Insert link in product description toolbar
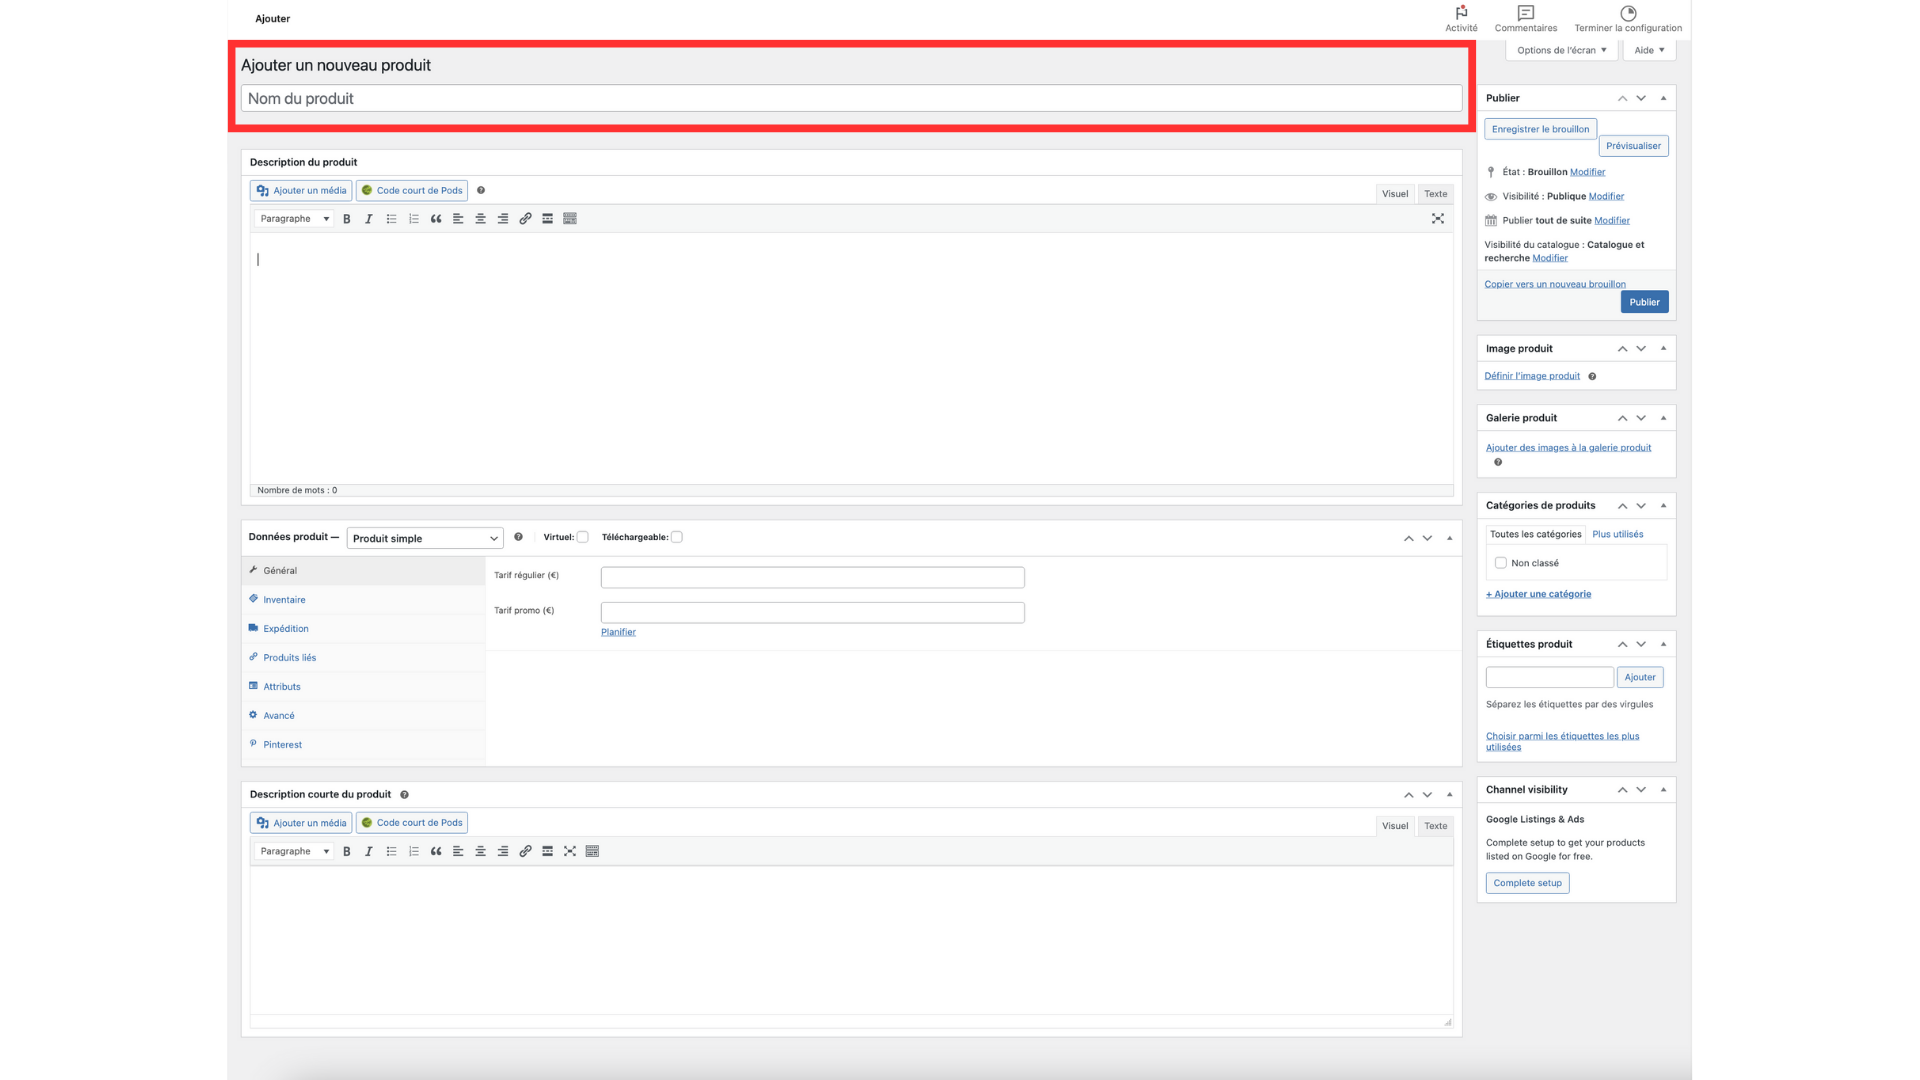The image size is (1920, 1080). pyautogui.click(x=525, y=219)
